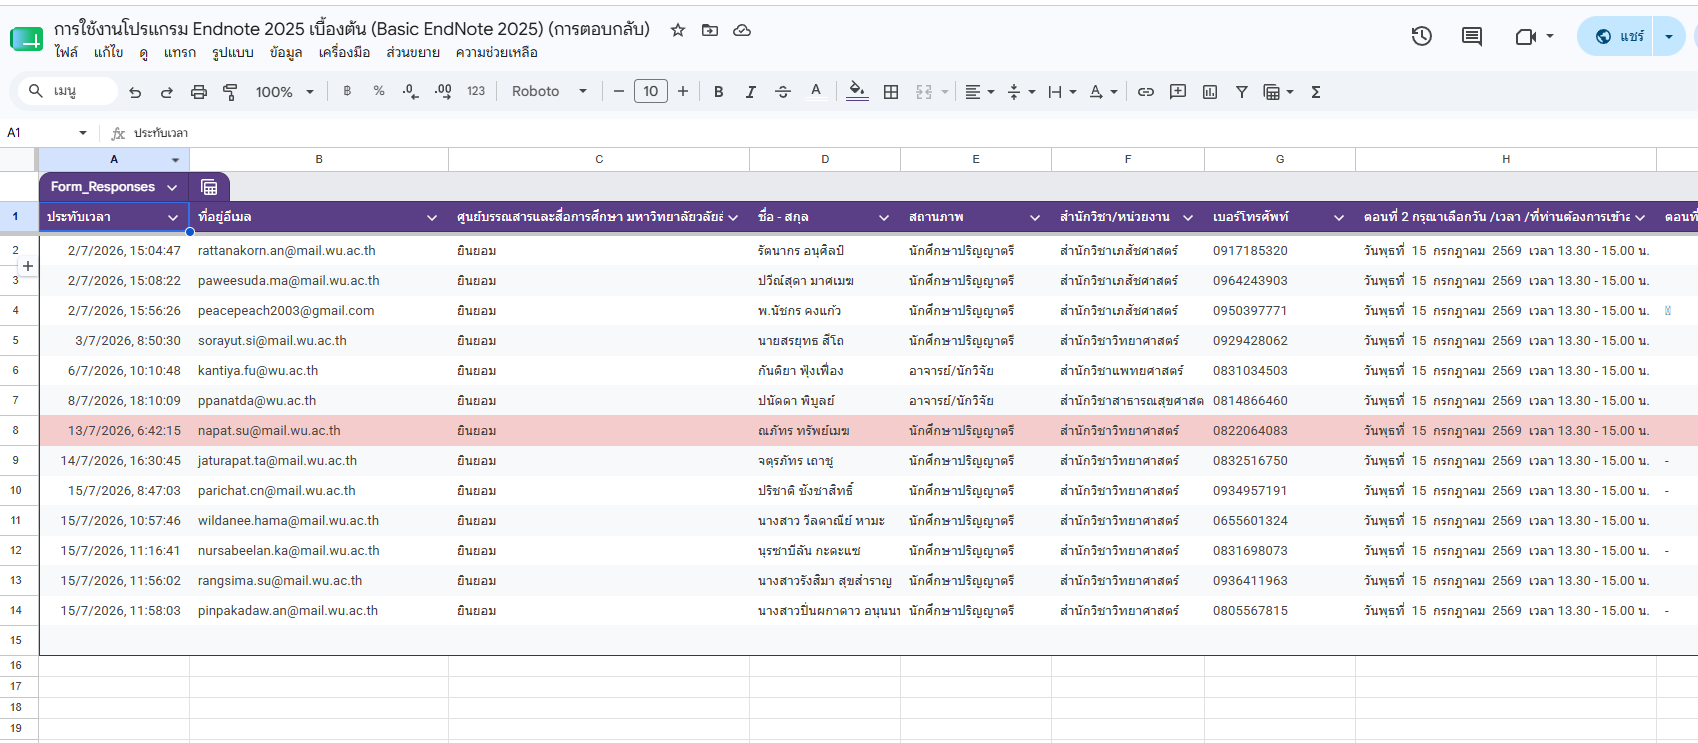
Task: Click the เมนู search box
Action: tap(68, 92)
